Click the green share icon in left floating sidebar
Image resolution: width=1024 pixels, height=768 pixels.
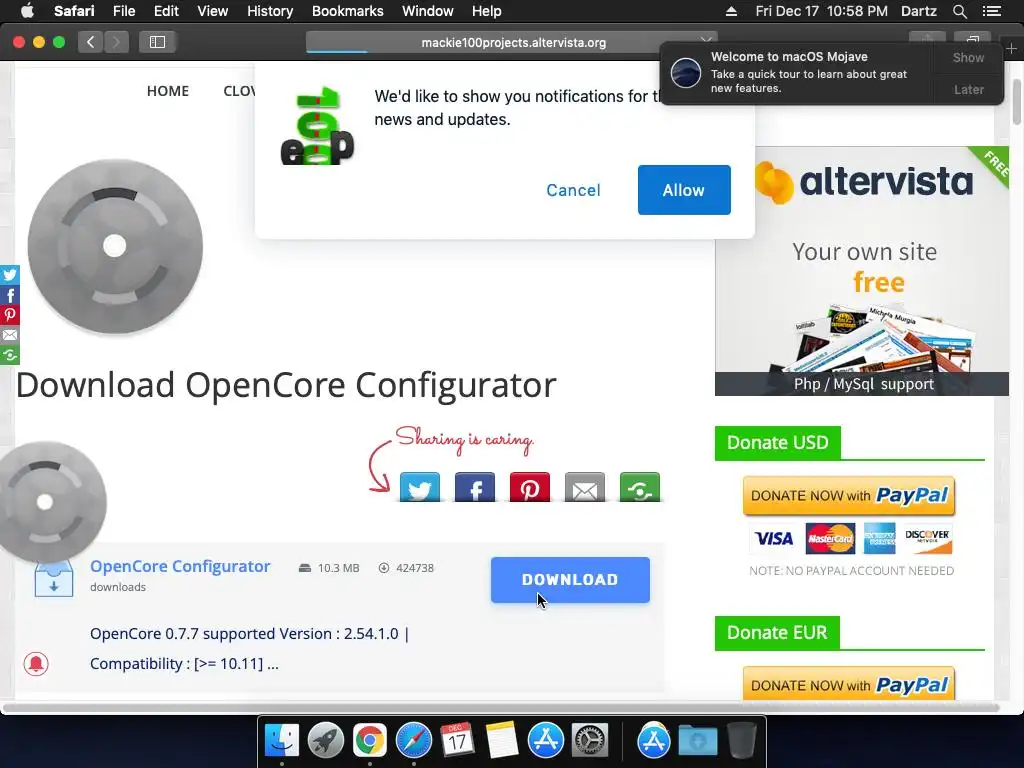click(x=10, y=355)
